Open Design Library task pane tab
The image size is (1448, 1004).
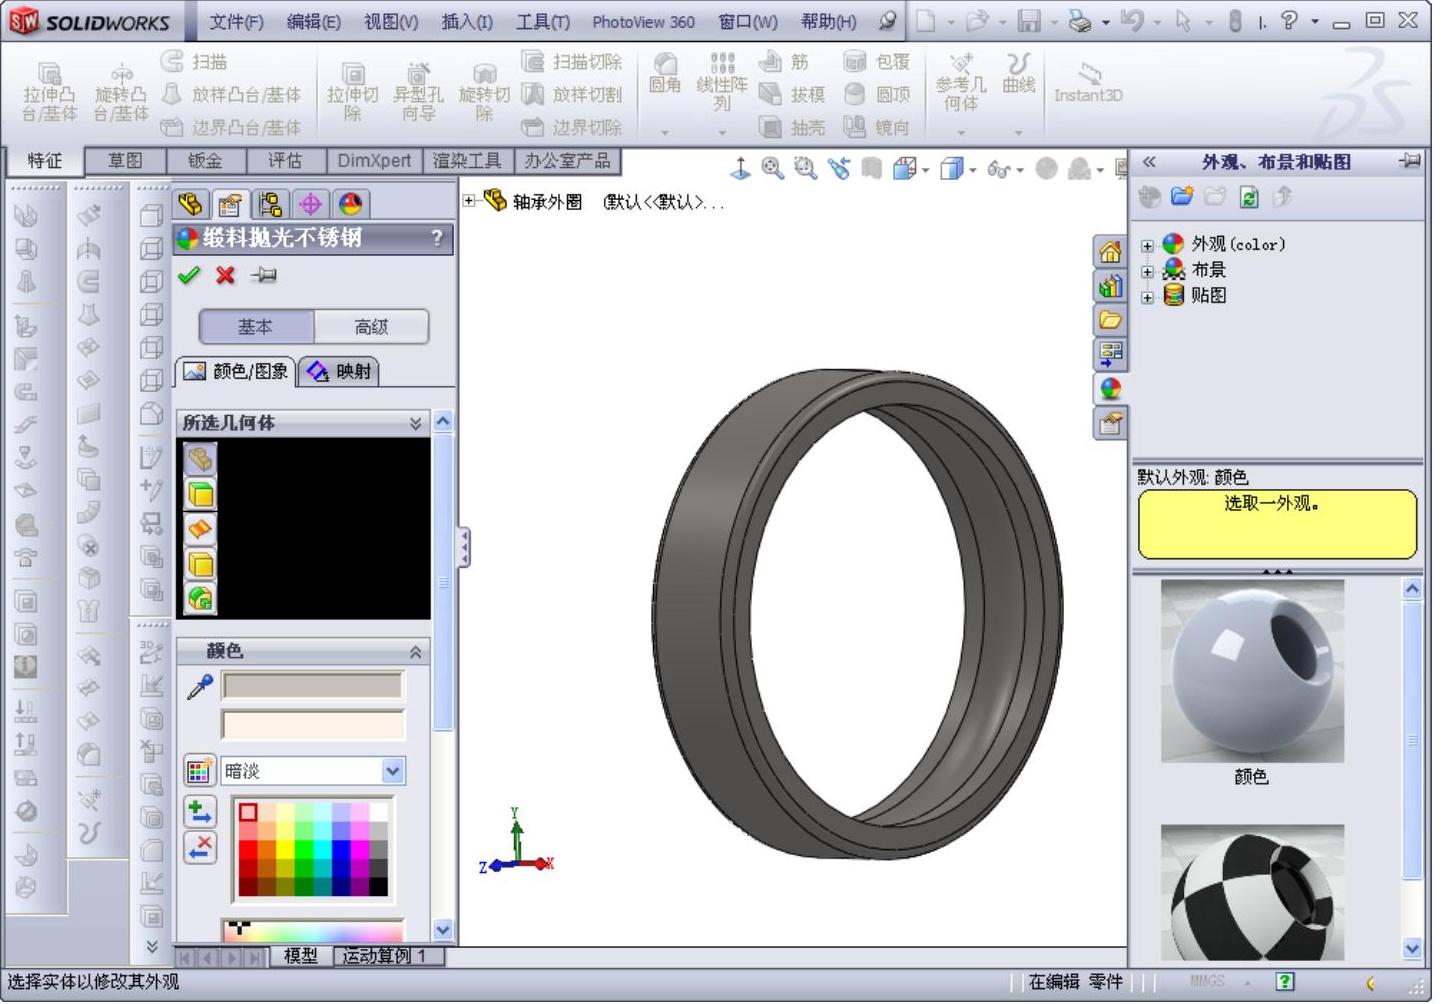pos(1110,287)
